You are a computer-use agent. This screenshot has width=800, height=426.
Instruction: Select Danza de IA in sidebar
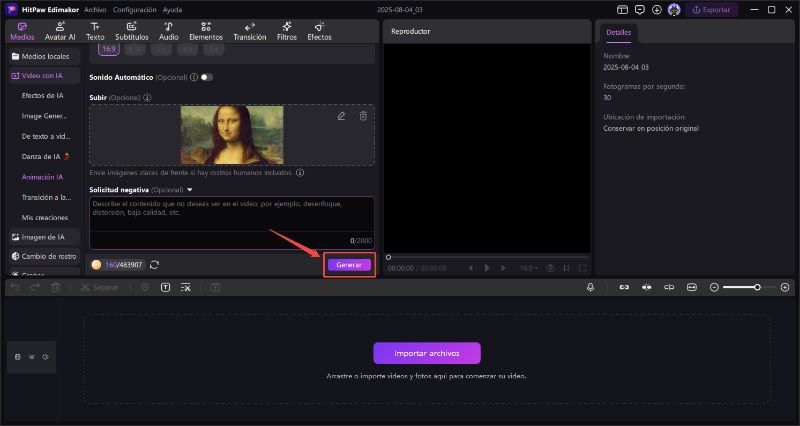[x=45, y=157]
